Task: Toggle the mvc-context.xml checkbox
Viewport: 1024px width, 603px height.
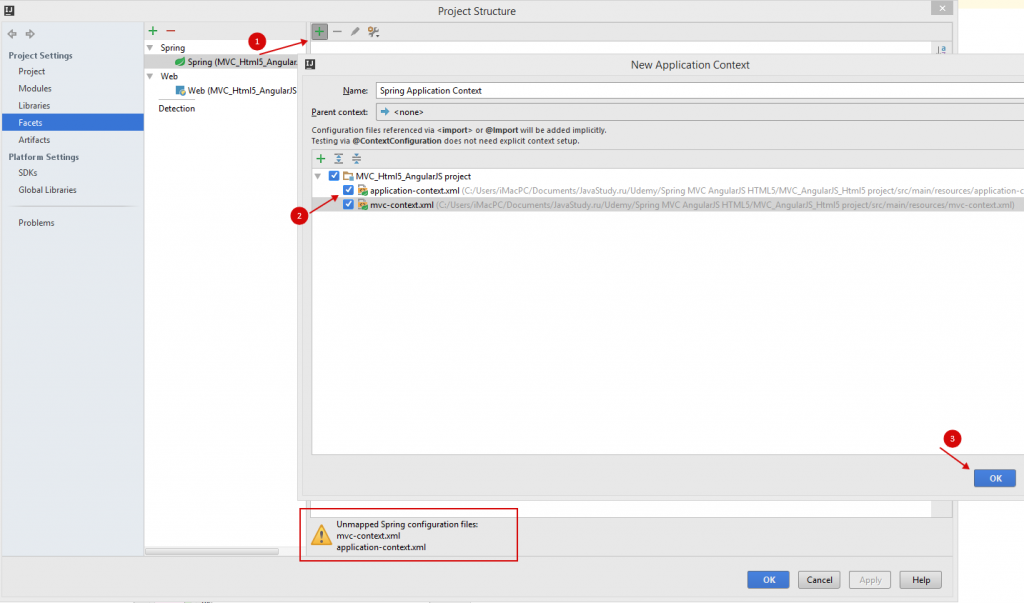Action: 348,205
